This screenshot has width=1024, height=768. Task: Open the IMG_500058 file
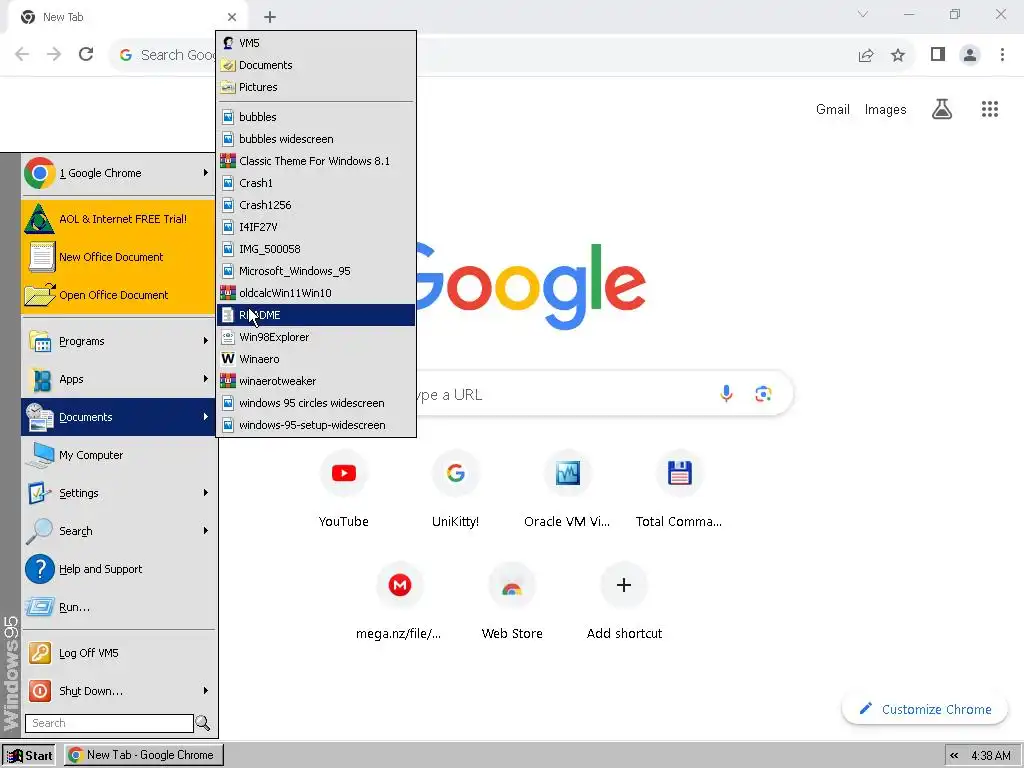(x=316, y=249)
